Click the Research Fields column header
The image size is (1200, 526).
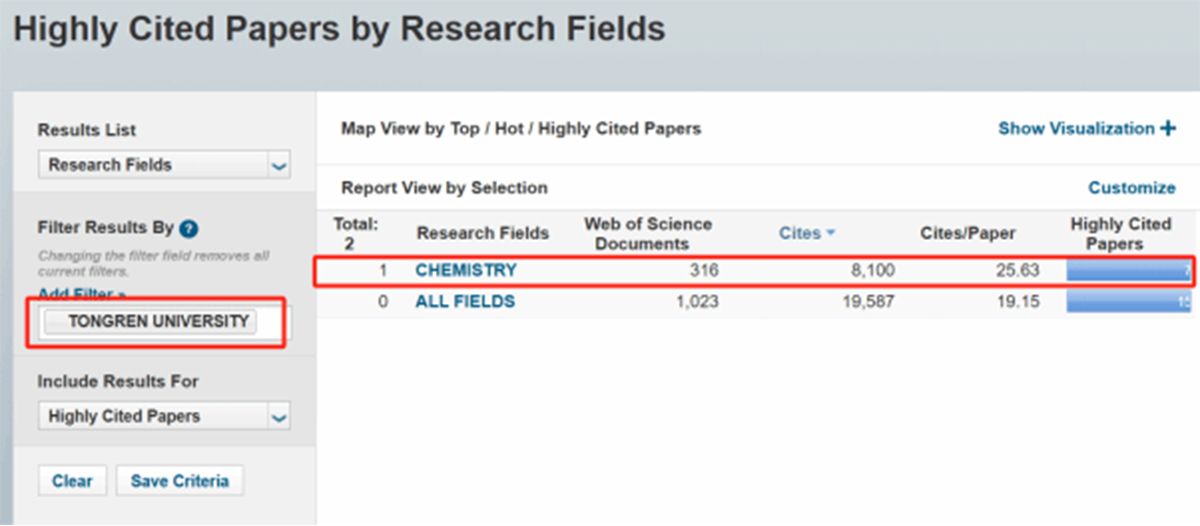(483, 233)
